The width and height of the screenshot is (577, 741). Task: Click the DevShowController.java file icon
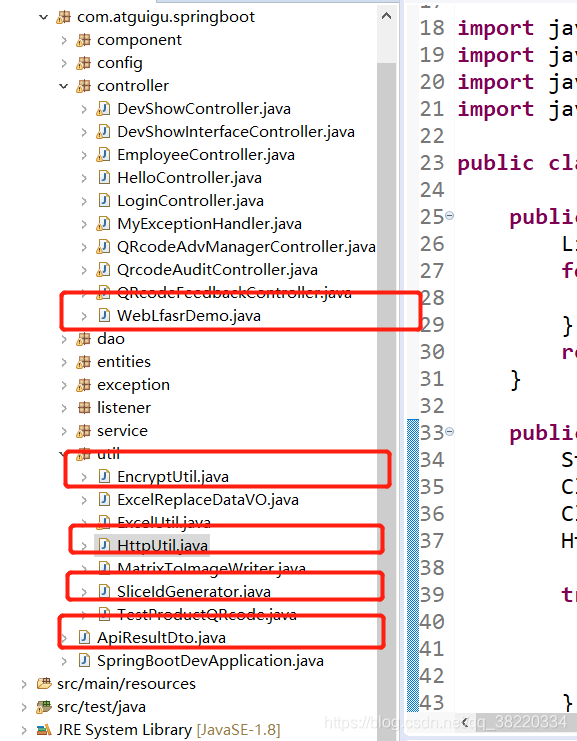(x=103, y=109)
